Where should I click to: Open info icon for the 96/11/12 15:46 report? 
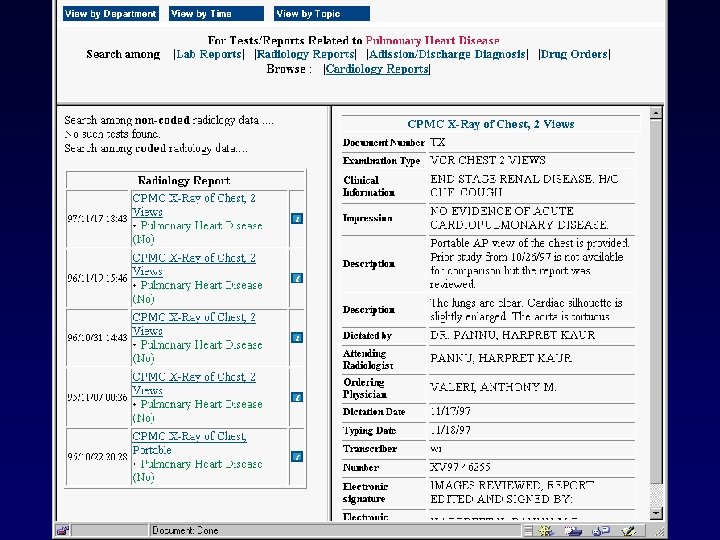[x=297, y=278]
